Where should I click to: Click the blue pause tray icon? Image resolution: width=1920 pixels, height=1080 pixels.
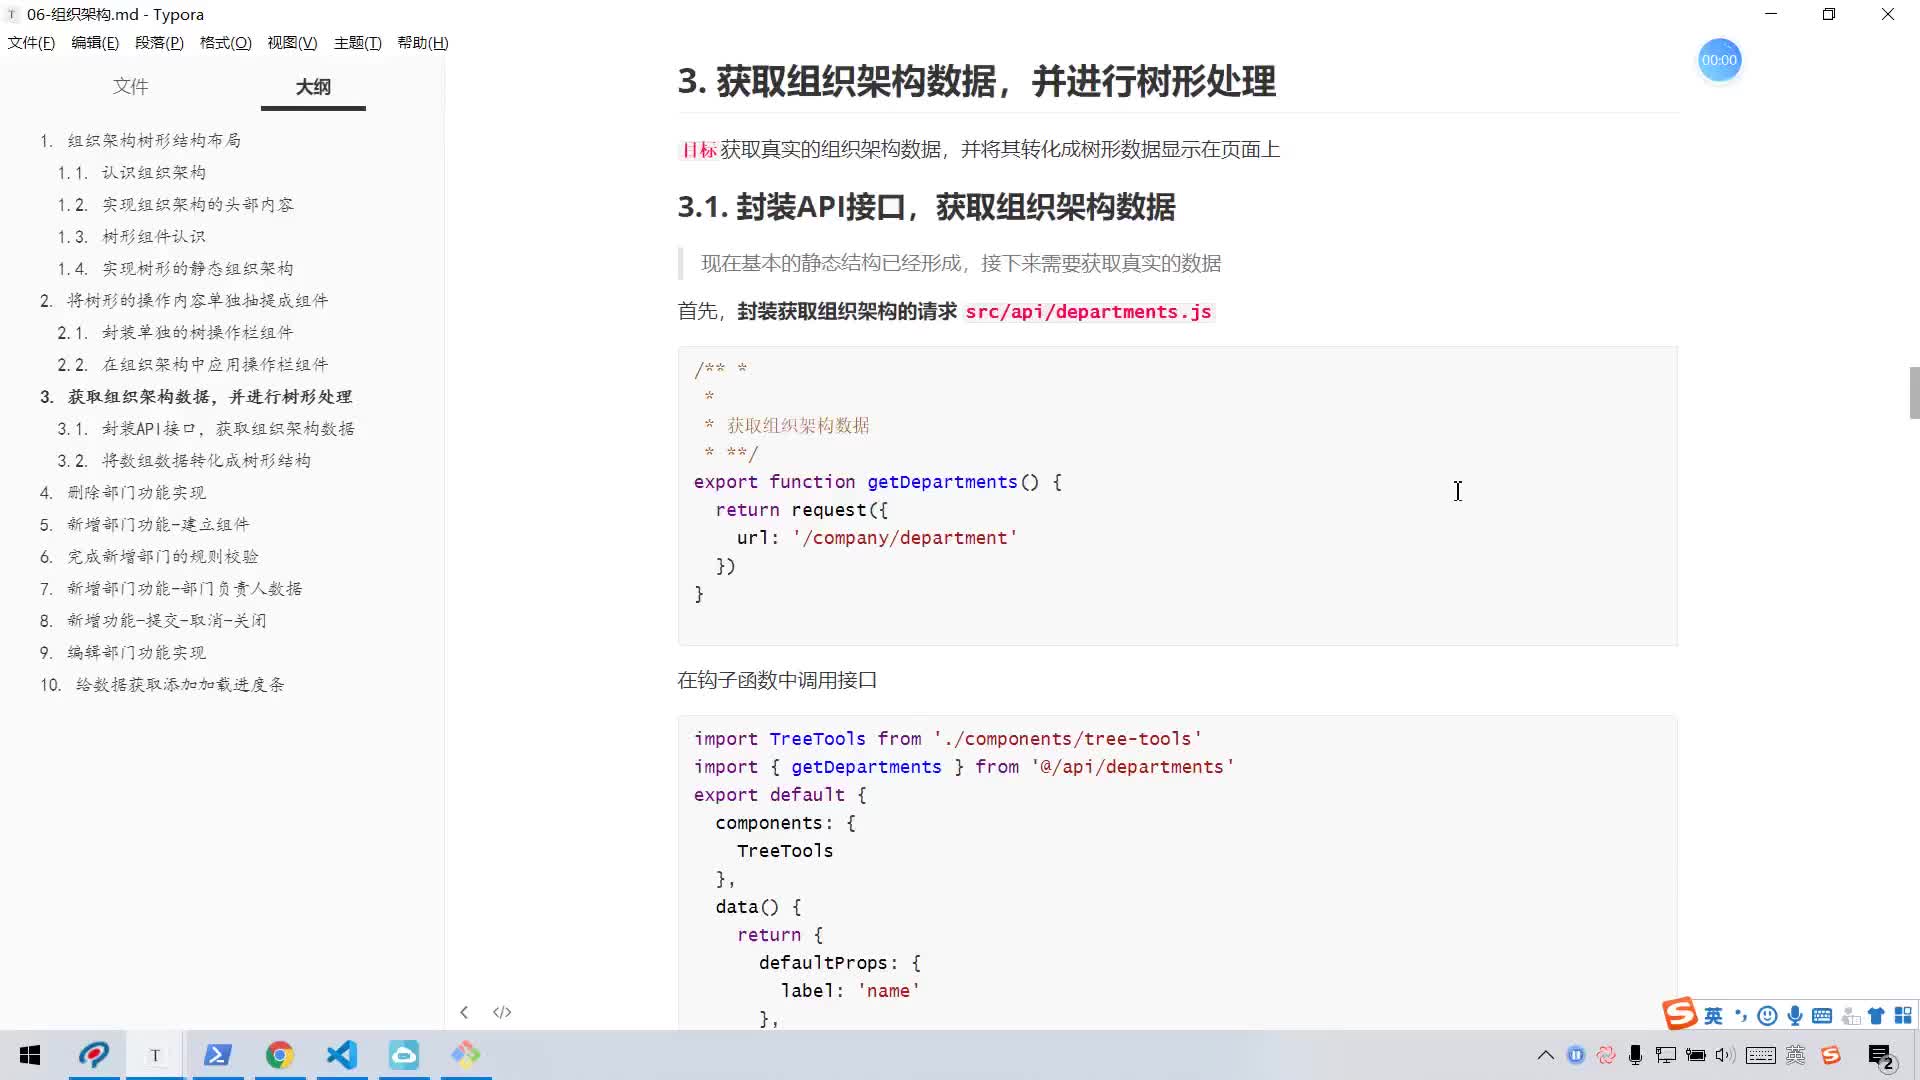click(1576, 1055)
